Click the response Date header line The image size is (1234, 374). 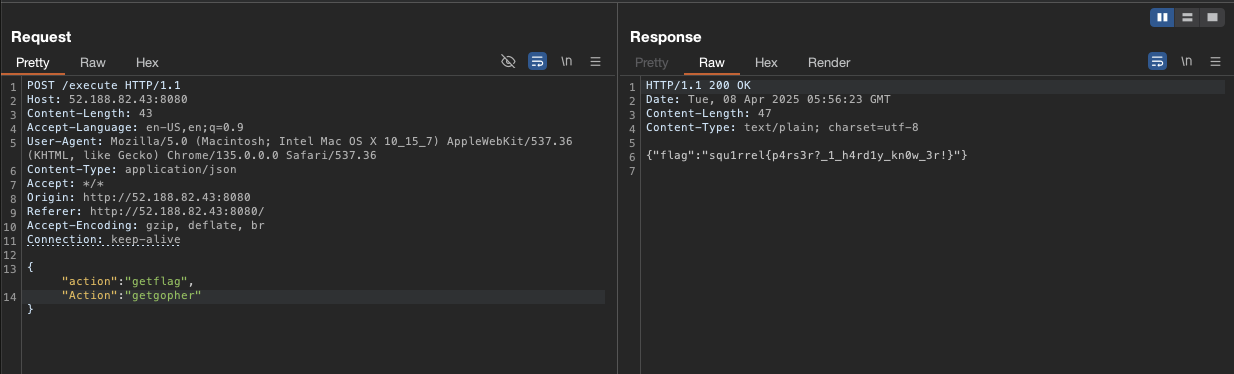tap(768, 100)
